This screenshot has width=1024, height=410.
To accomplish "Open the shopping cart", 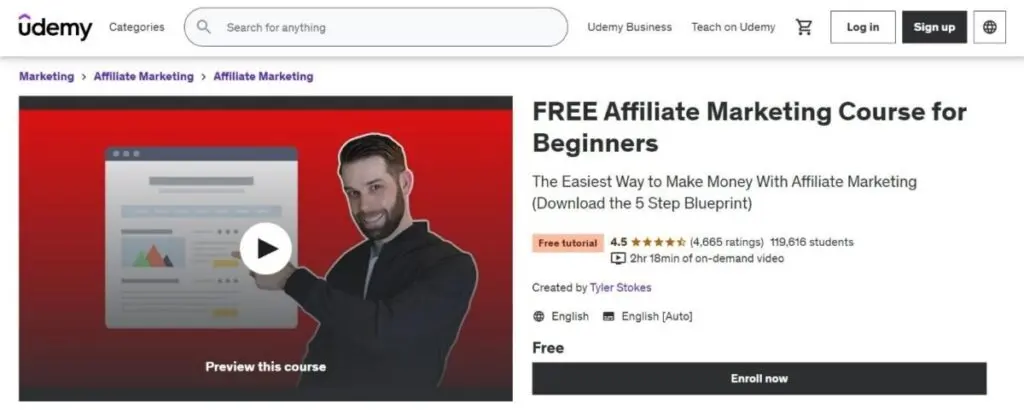I will 803,27.
